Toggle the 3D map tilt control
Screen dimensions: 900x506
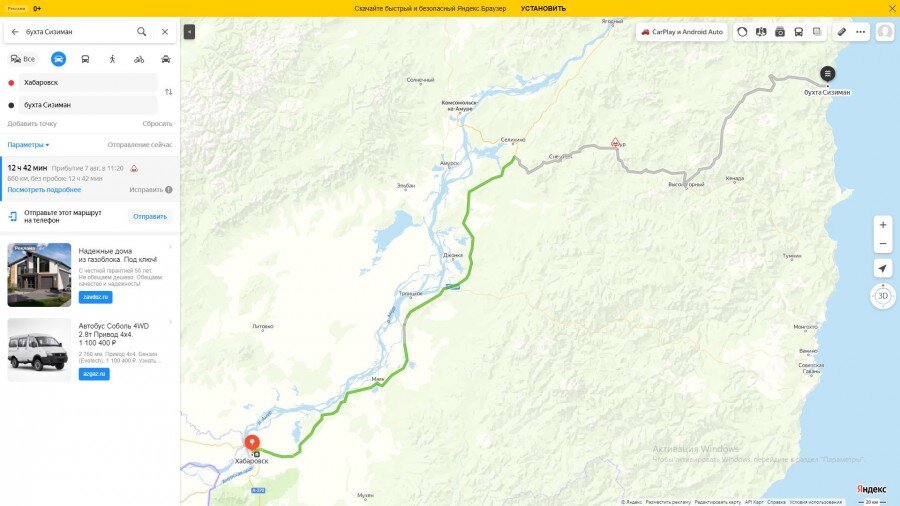[883, 296]
